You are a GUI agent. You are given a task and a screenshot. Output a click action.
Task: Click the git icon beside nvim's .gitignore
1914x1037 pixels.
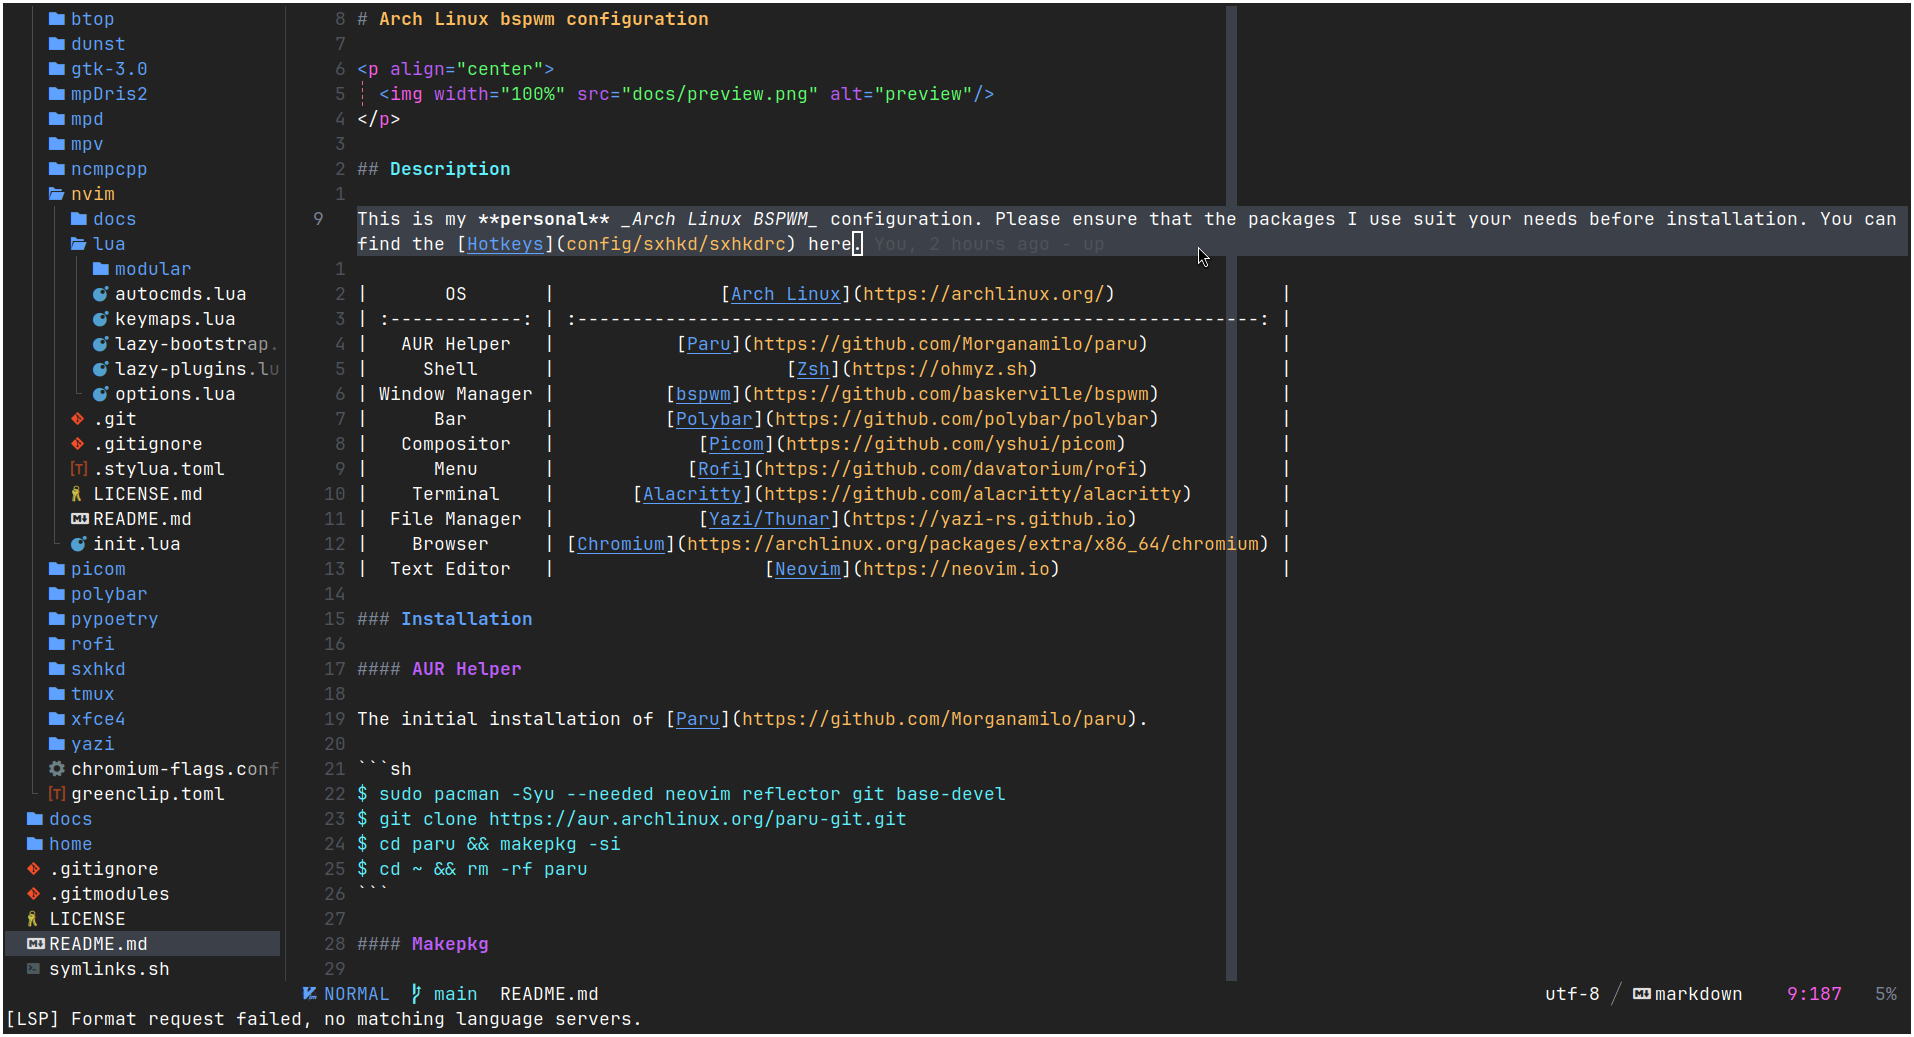[78, 444]
